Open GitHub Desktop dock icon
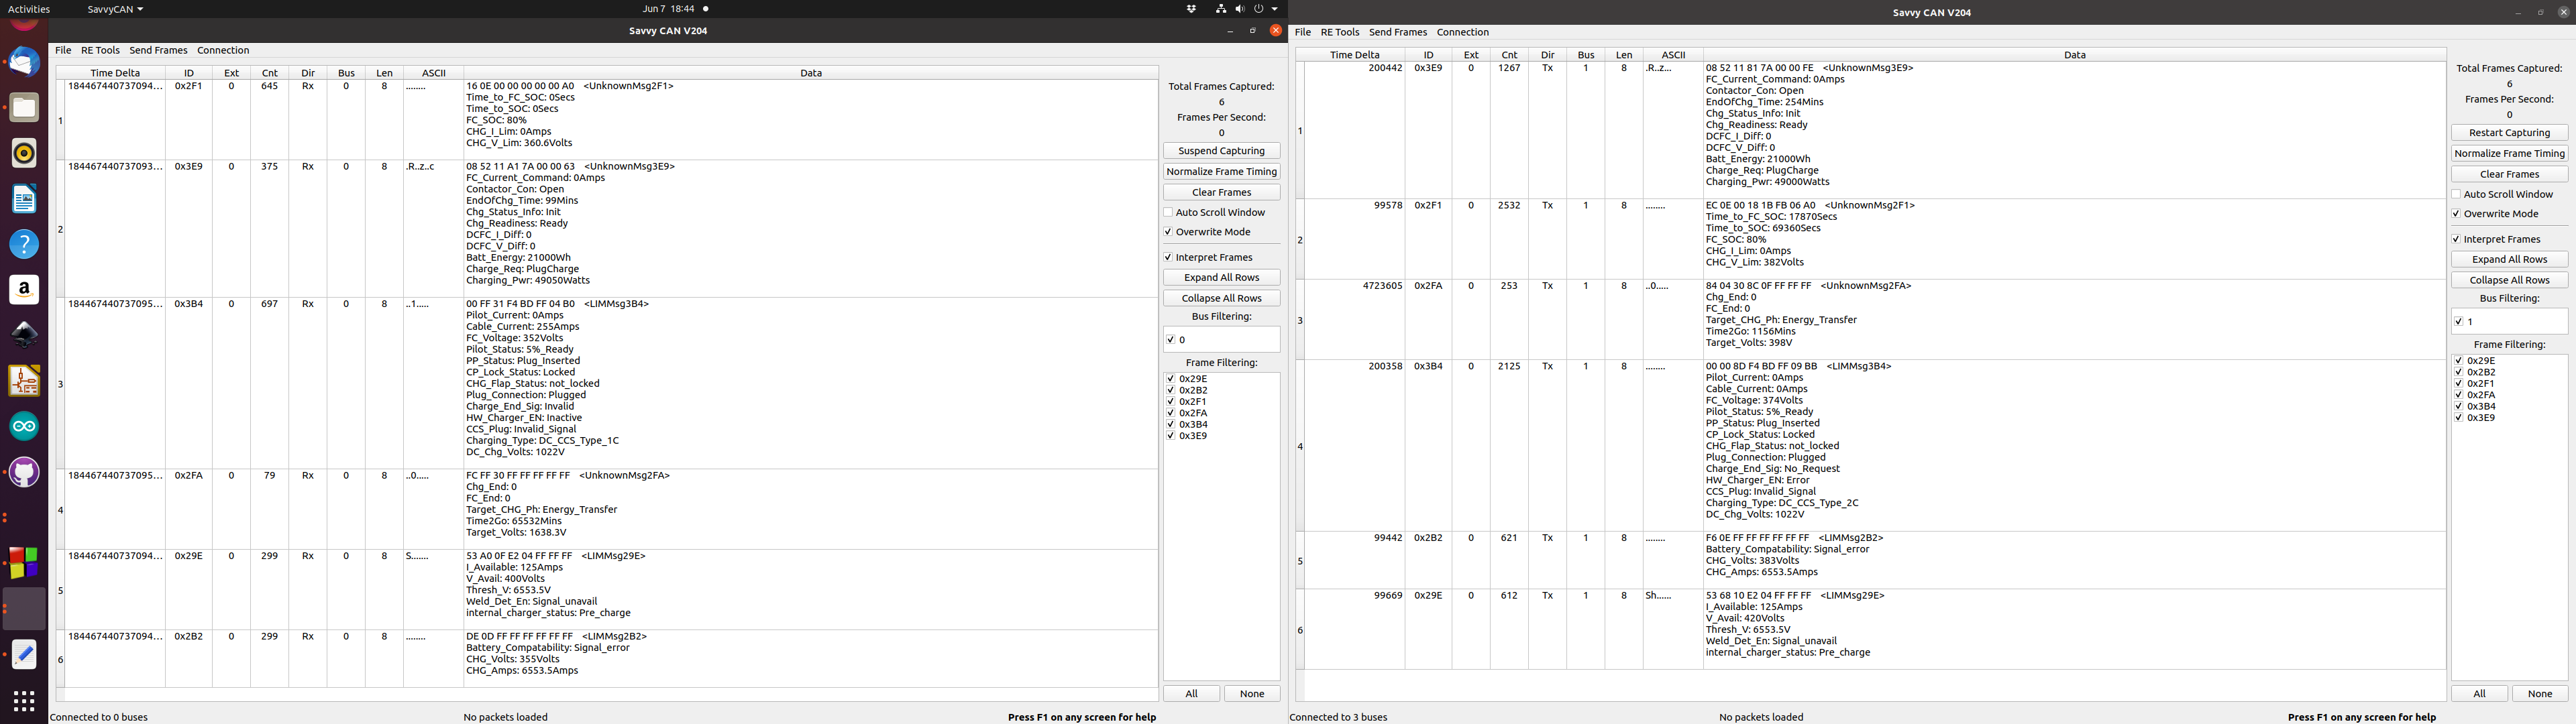Screen dimensions: 2576x724 tap(24, 472)
